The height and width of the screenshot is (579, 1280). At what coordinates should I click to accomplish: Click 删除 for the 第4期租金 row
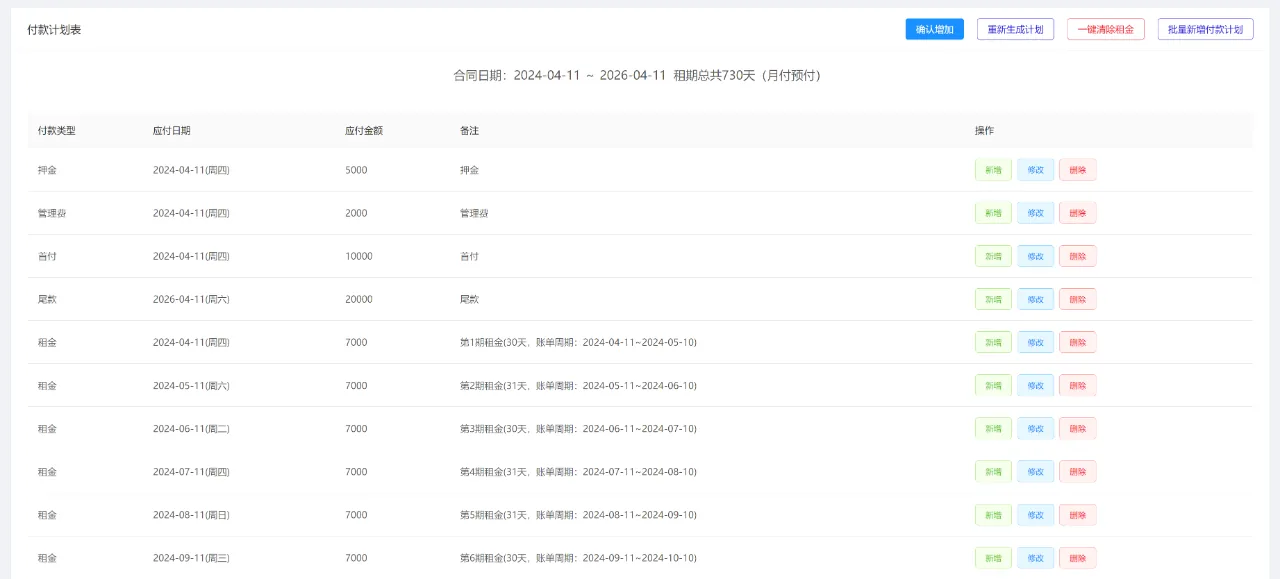[1078, 471]
